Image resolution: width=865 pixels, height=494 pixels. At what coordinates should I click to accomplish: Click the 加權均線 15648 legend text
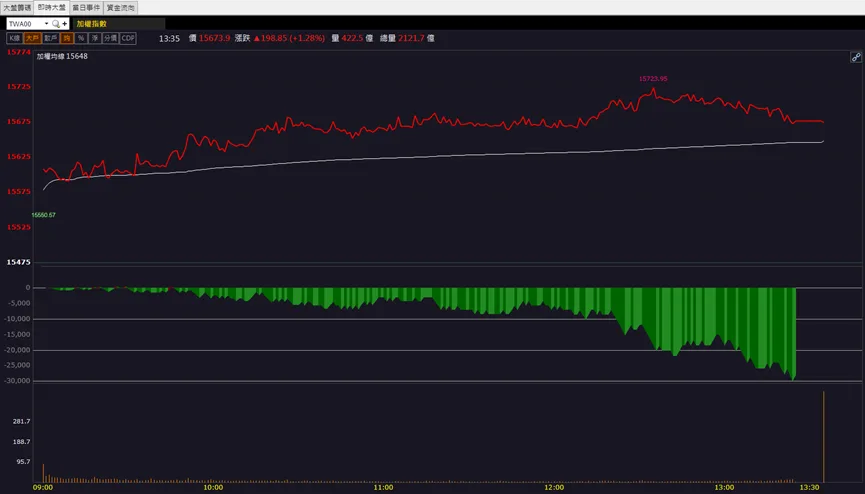pyautogui.click(x=62, y=56)
